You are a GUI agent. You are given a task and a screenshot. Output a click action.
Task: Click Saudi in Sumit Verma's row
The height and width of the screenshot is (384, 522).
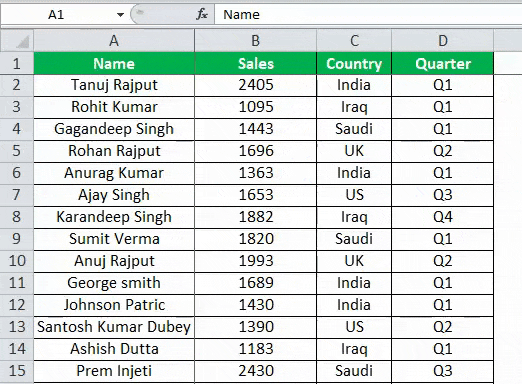point(354,239)
